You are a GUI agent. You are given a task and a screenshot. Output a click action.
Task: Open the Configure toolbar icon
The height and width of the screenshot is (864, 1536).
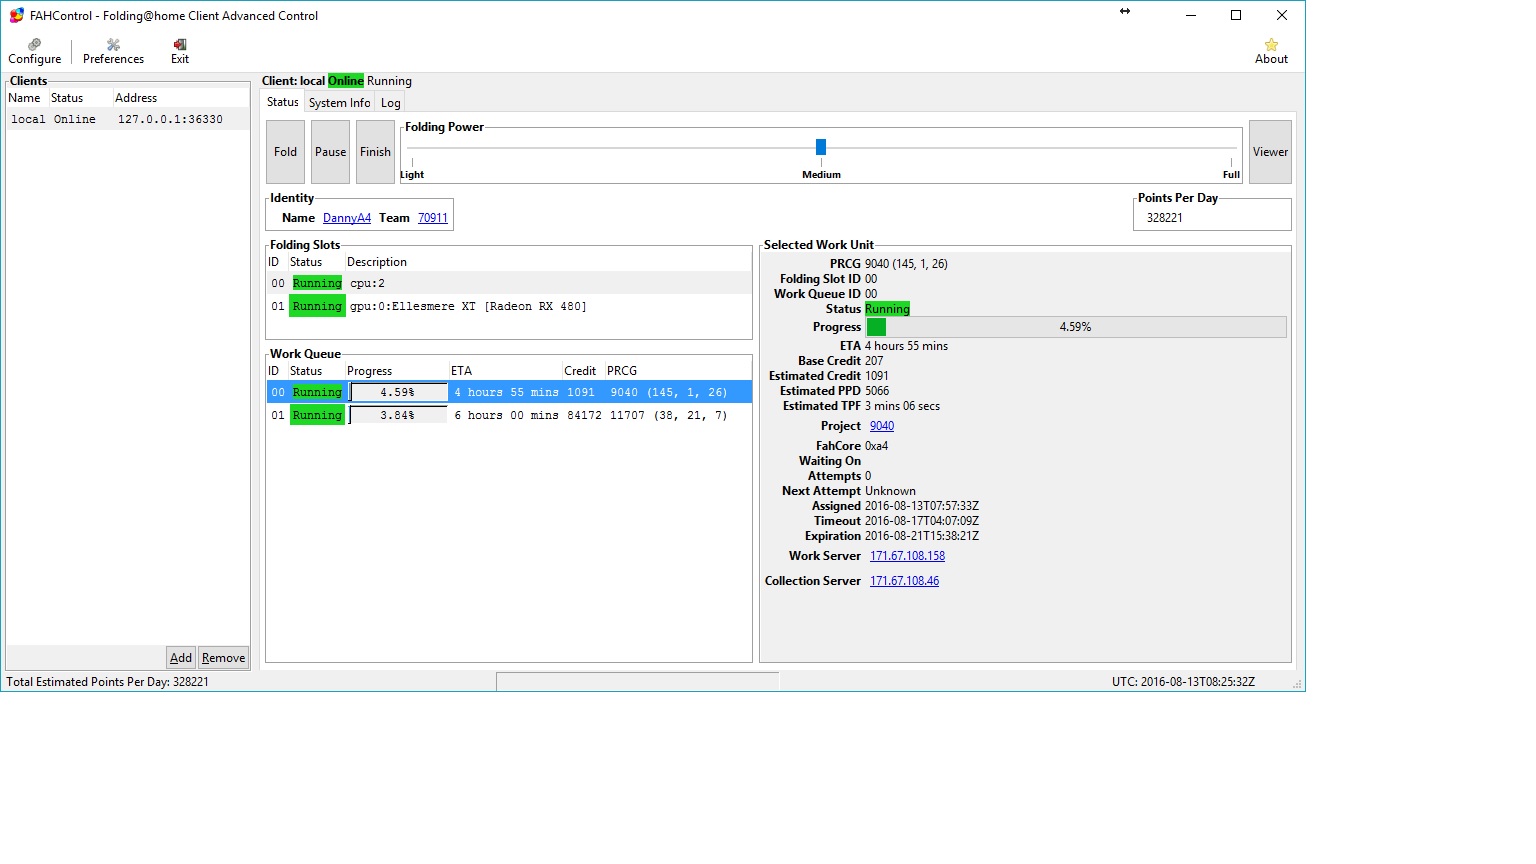click(34, 51)
